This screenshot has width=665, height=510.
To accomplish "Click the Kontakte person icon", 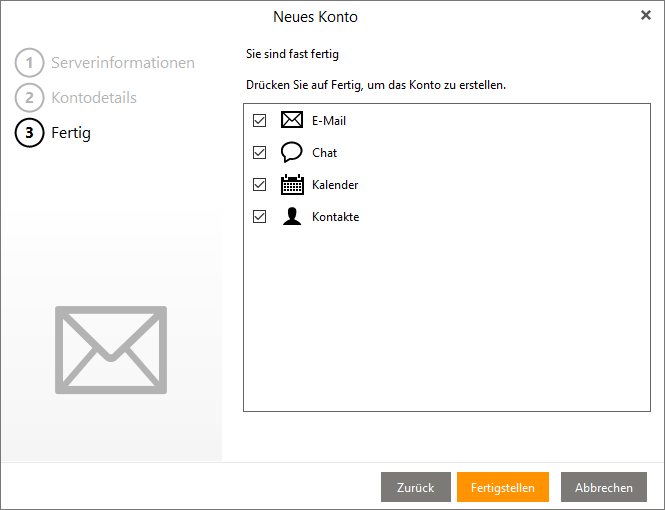I will 292,217.
